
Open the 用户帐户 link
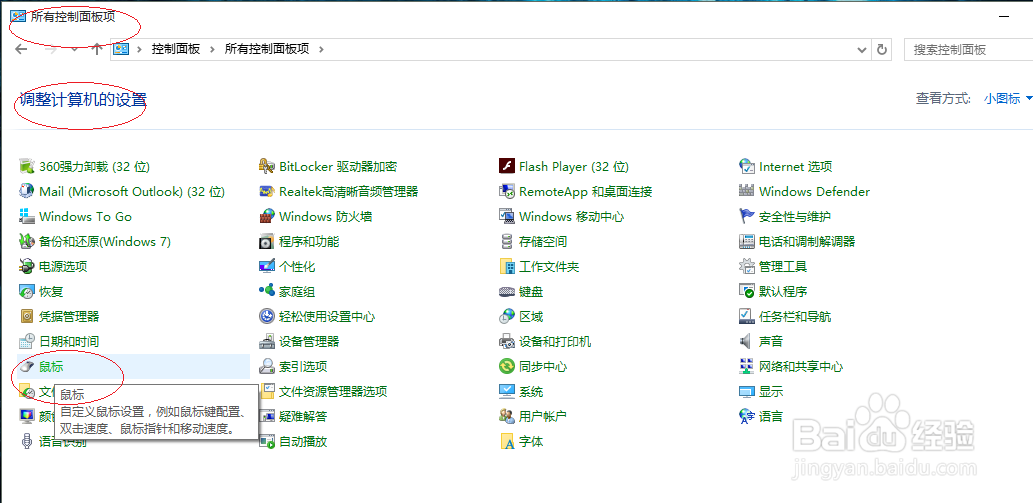pyautogui.click(x=543, y=417)
